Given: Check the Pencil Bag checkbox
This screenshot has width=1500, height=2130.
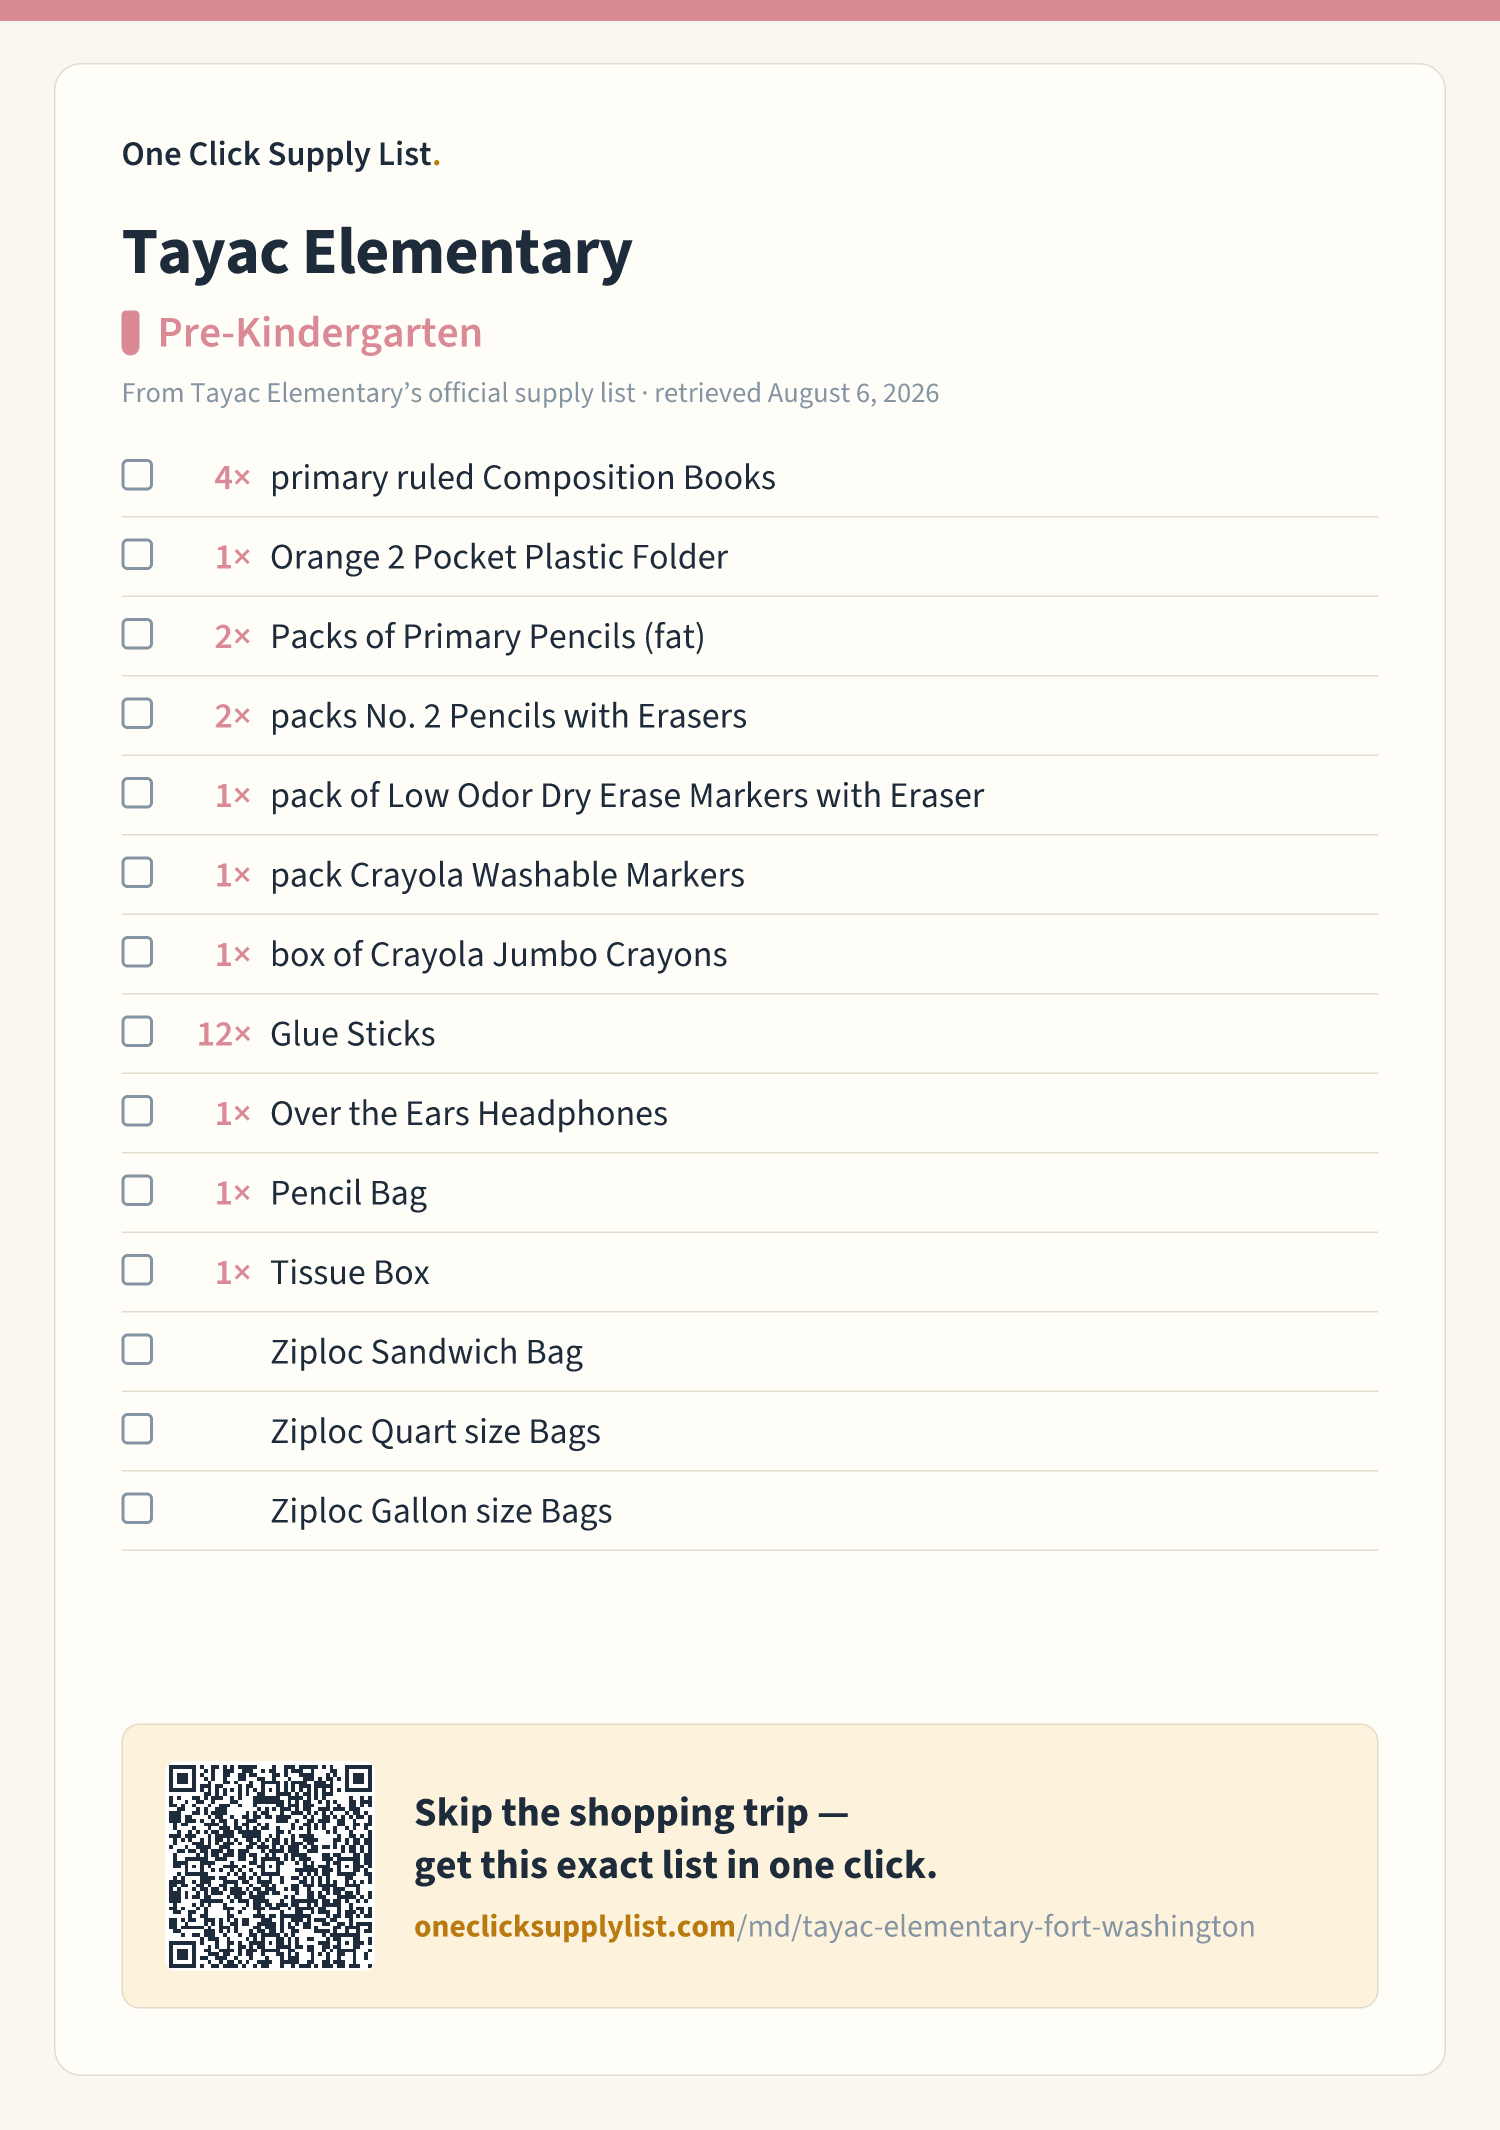Looking at the screenshot, I should pos(137,1191).
